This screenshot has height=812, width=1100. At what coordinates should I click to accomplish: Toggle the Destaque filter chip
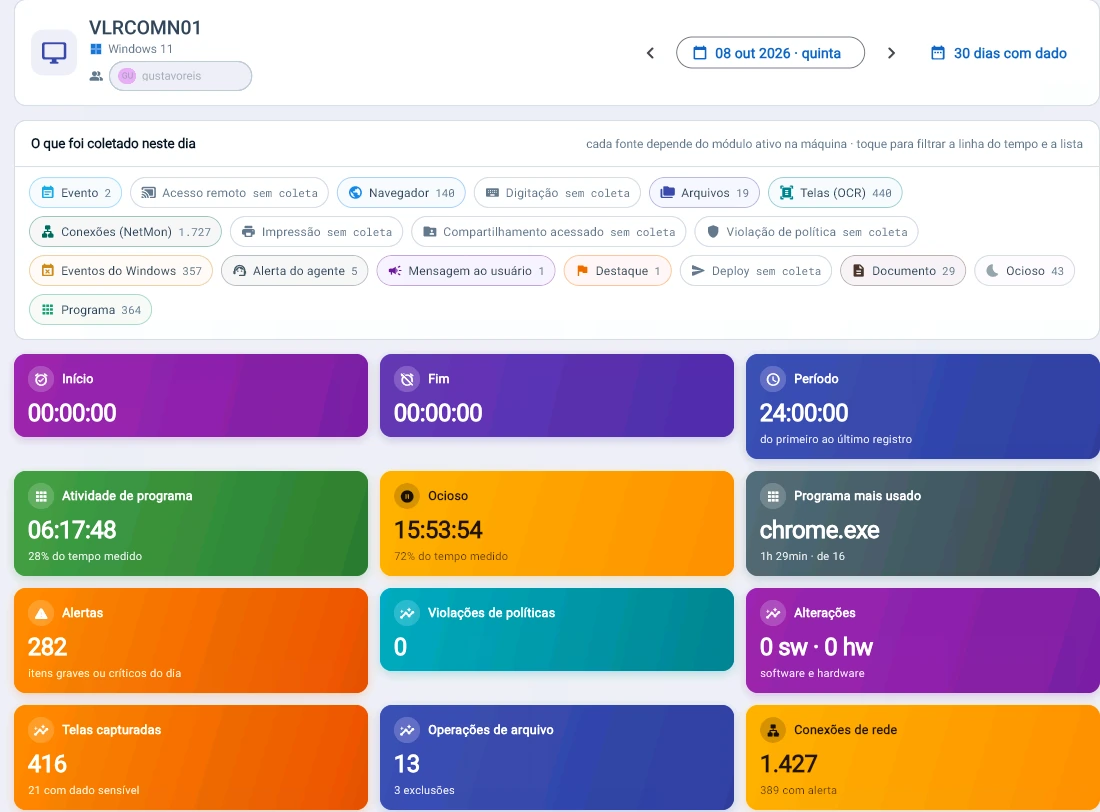617,271
